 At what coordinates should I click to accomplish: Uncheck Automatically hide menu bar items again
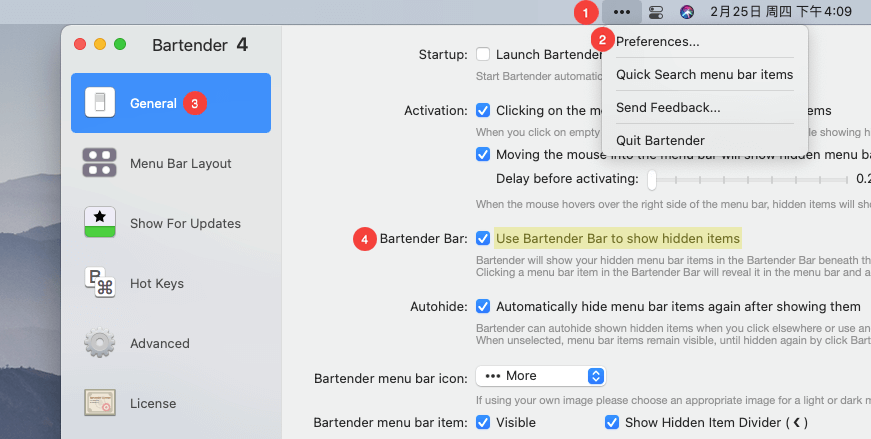coord(483,306)
